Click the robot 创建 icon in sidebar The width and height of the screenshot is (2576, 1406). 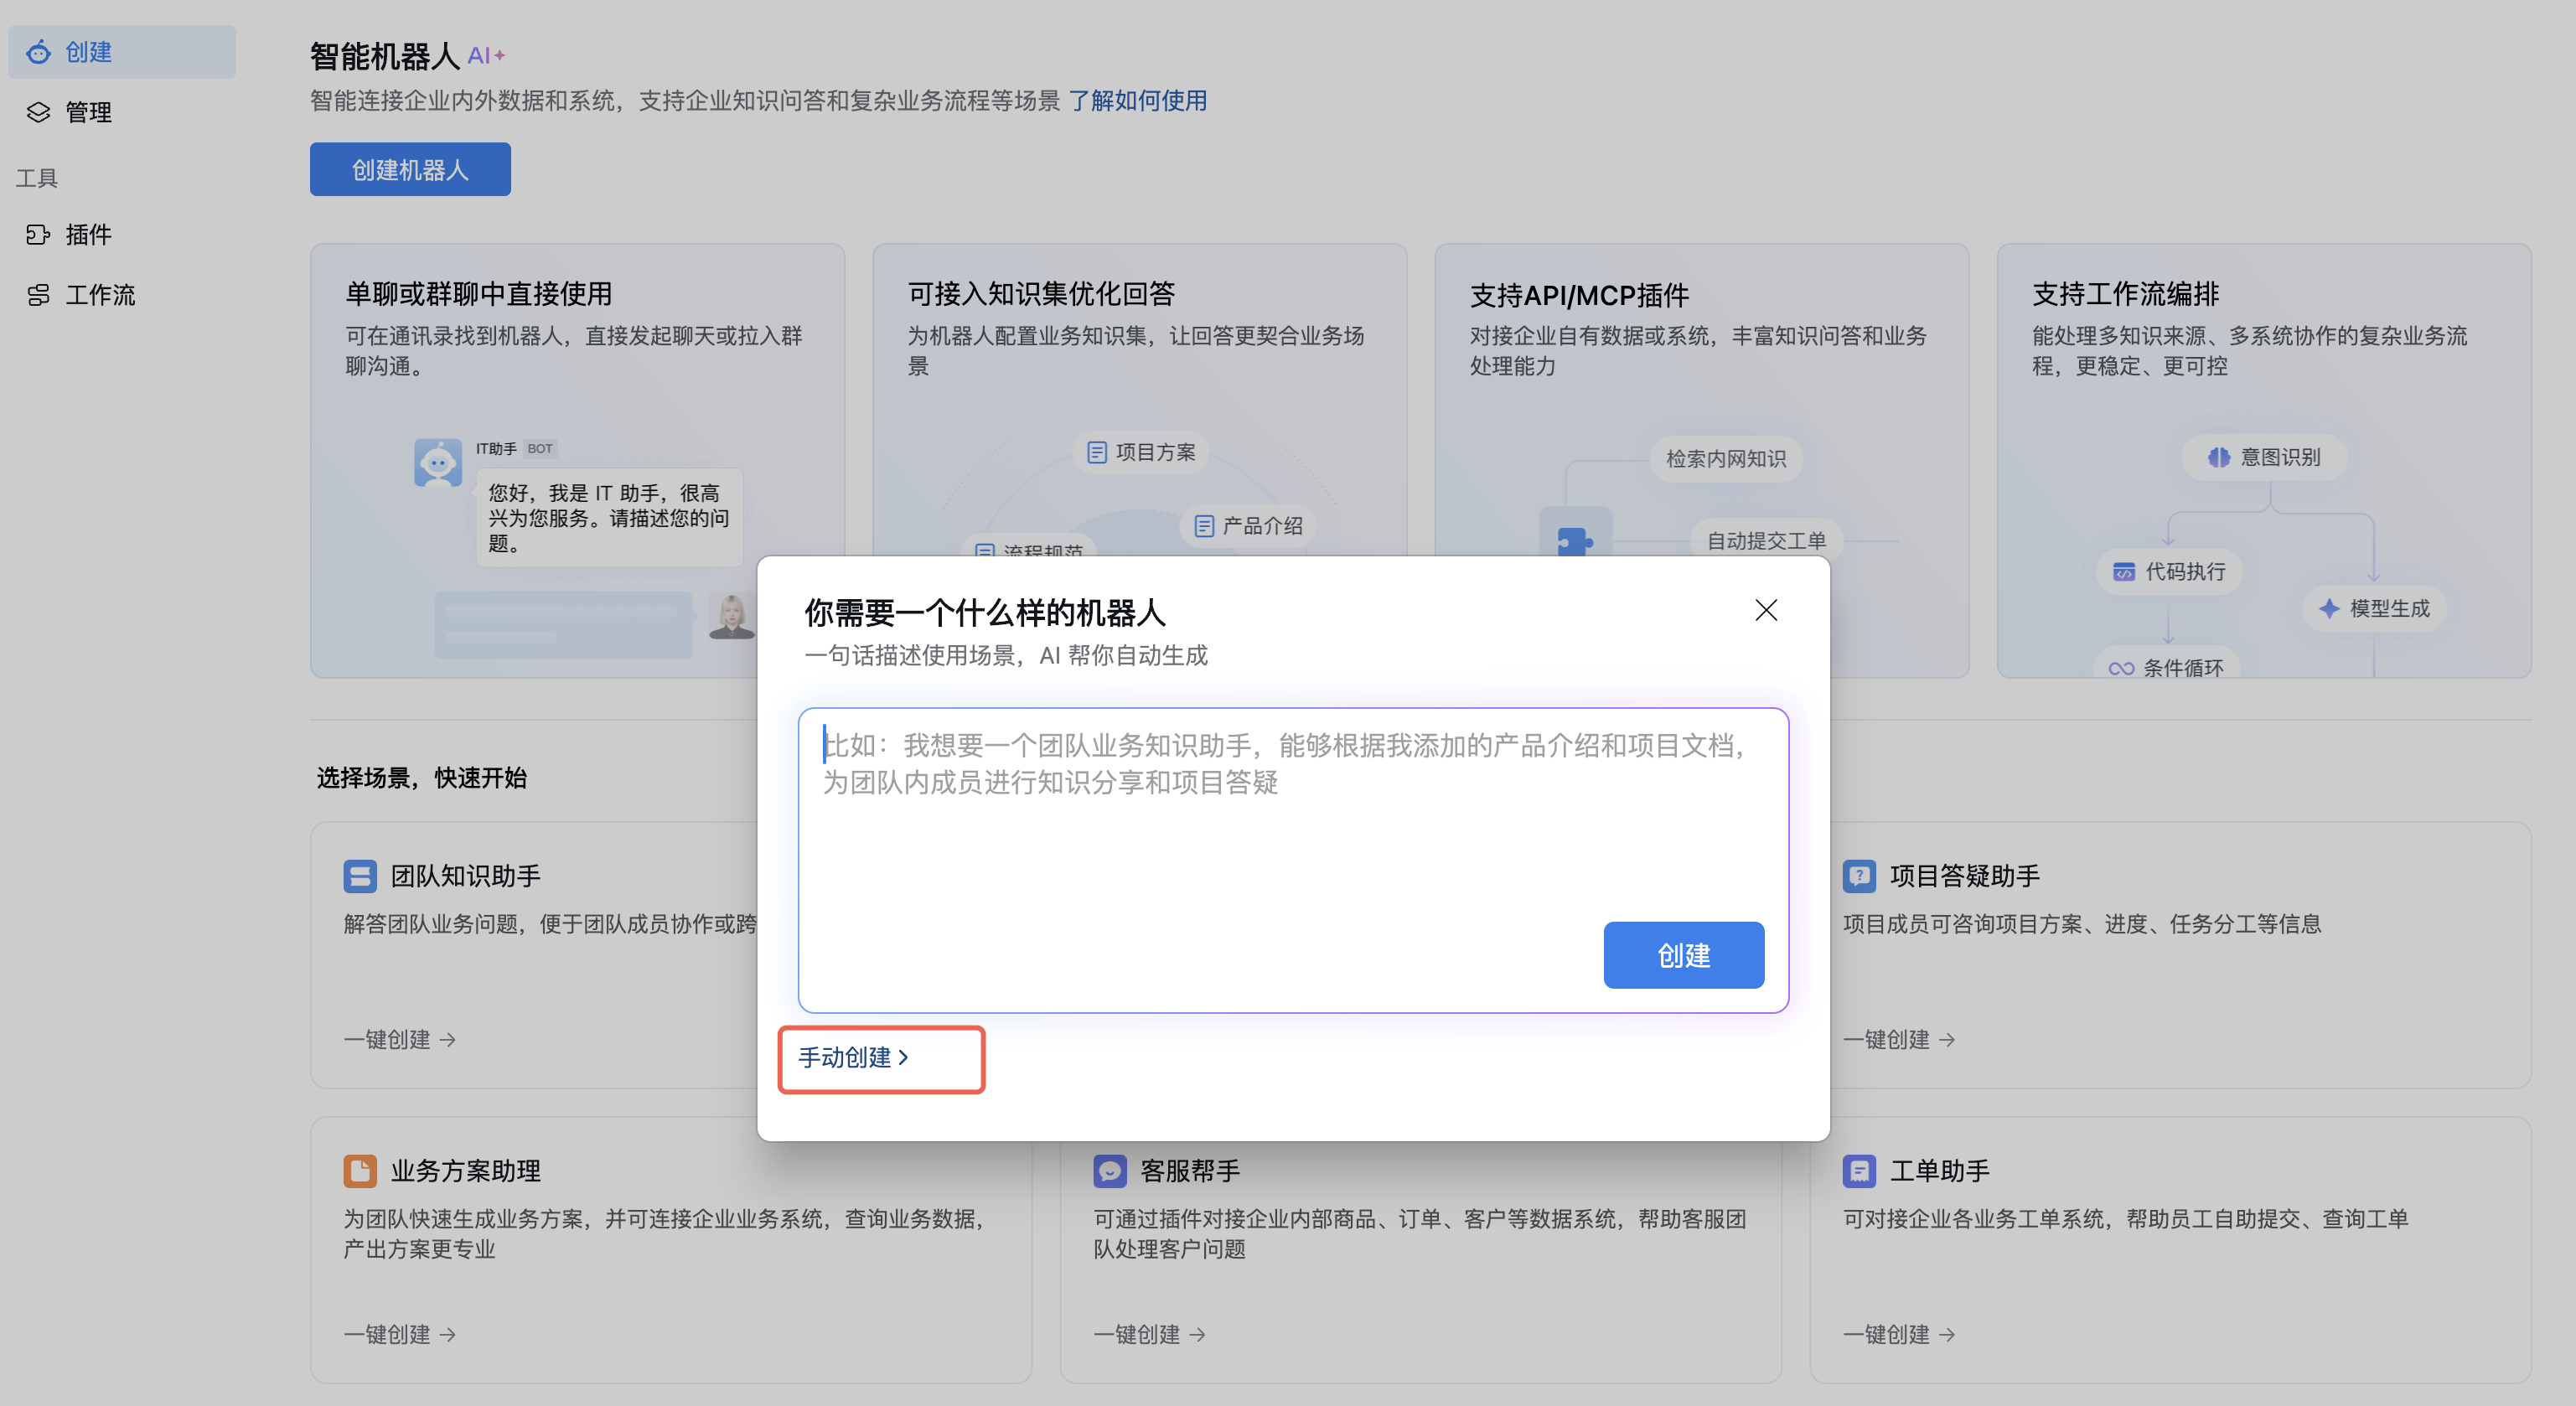pyautogui.click(x=38, y=52)
